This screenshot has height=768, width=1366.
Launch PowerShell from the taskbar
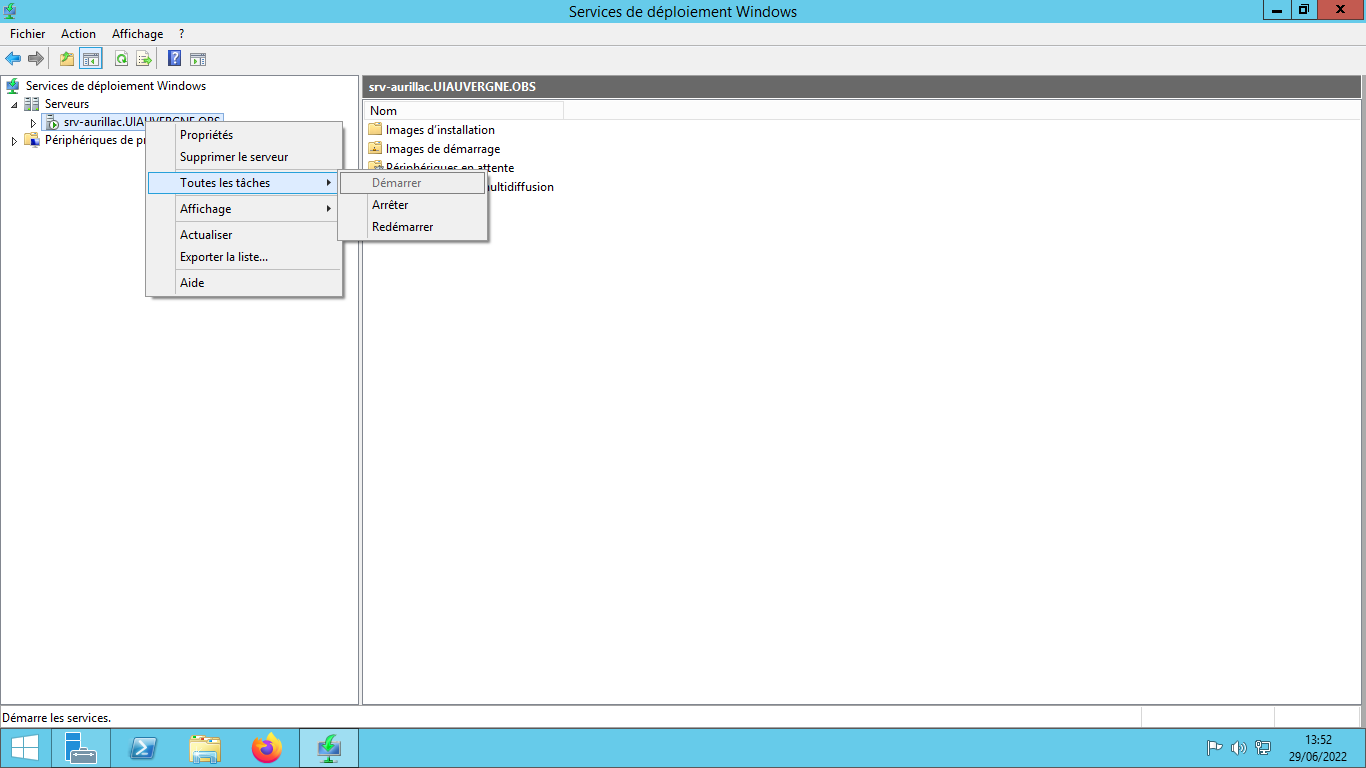point(142,748)
